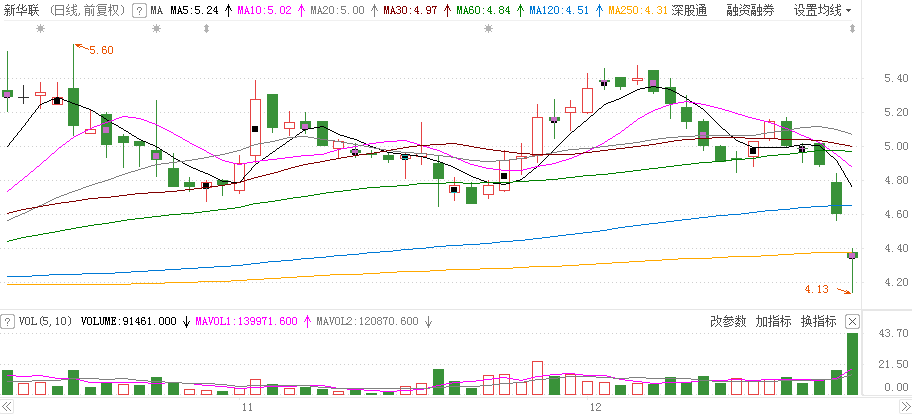This screenshot has width=912, height=415.
Task: Select the blue MA120:4.51 label
Action: [x=559, y=10]
